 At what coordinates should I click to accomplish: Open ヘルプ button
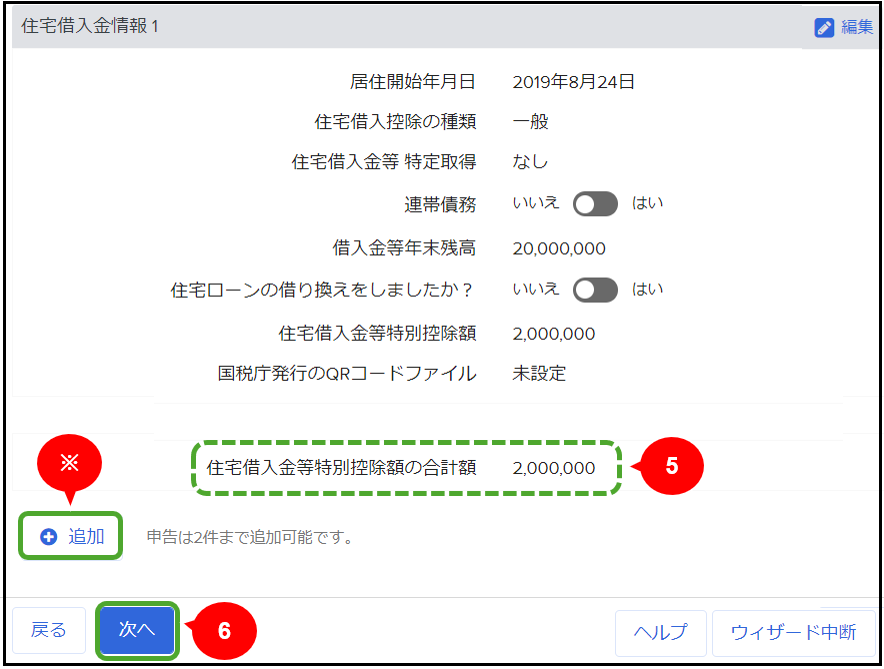click(661, 633)
